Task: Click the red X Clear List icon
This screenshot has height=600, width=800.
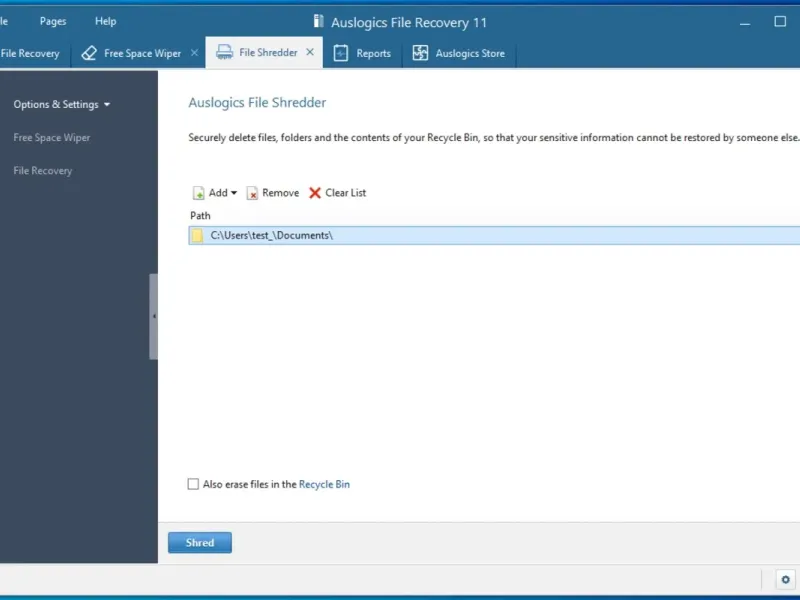Action: click(315, 192)
